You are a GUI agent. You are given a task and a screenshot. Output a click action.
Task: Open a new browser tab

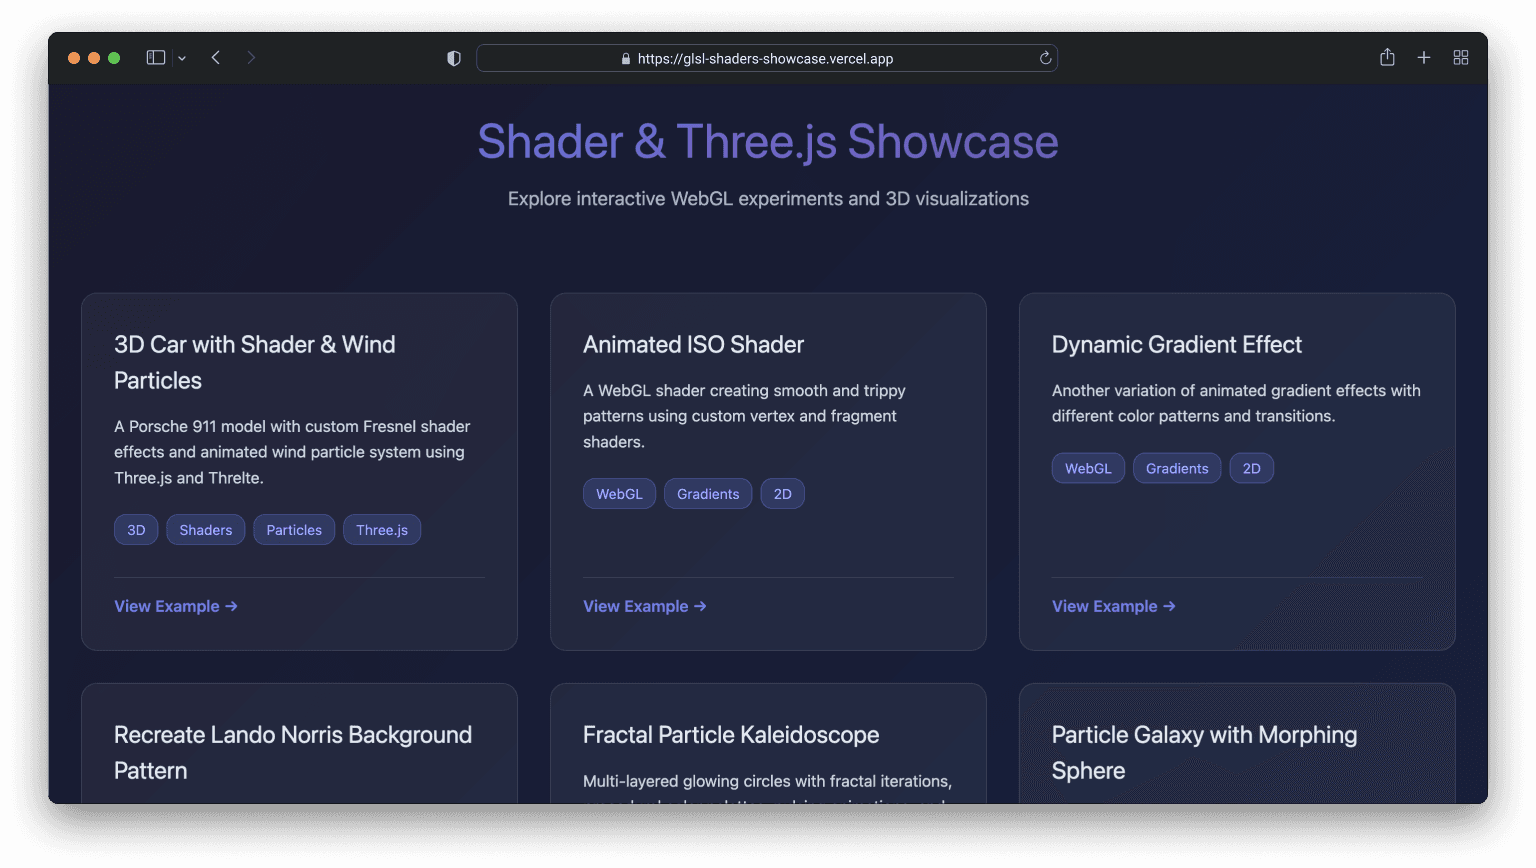pos(1424,57)
